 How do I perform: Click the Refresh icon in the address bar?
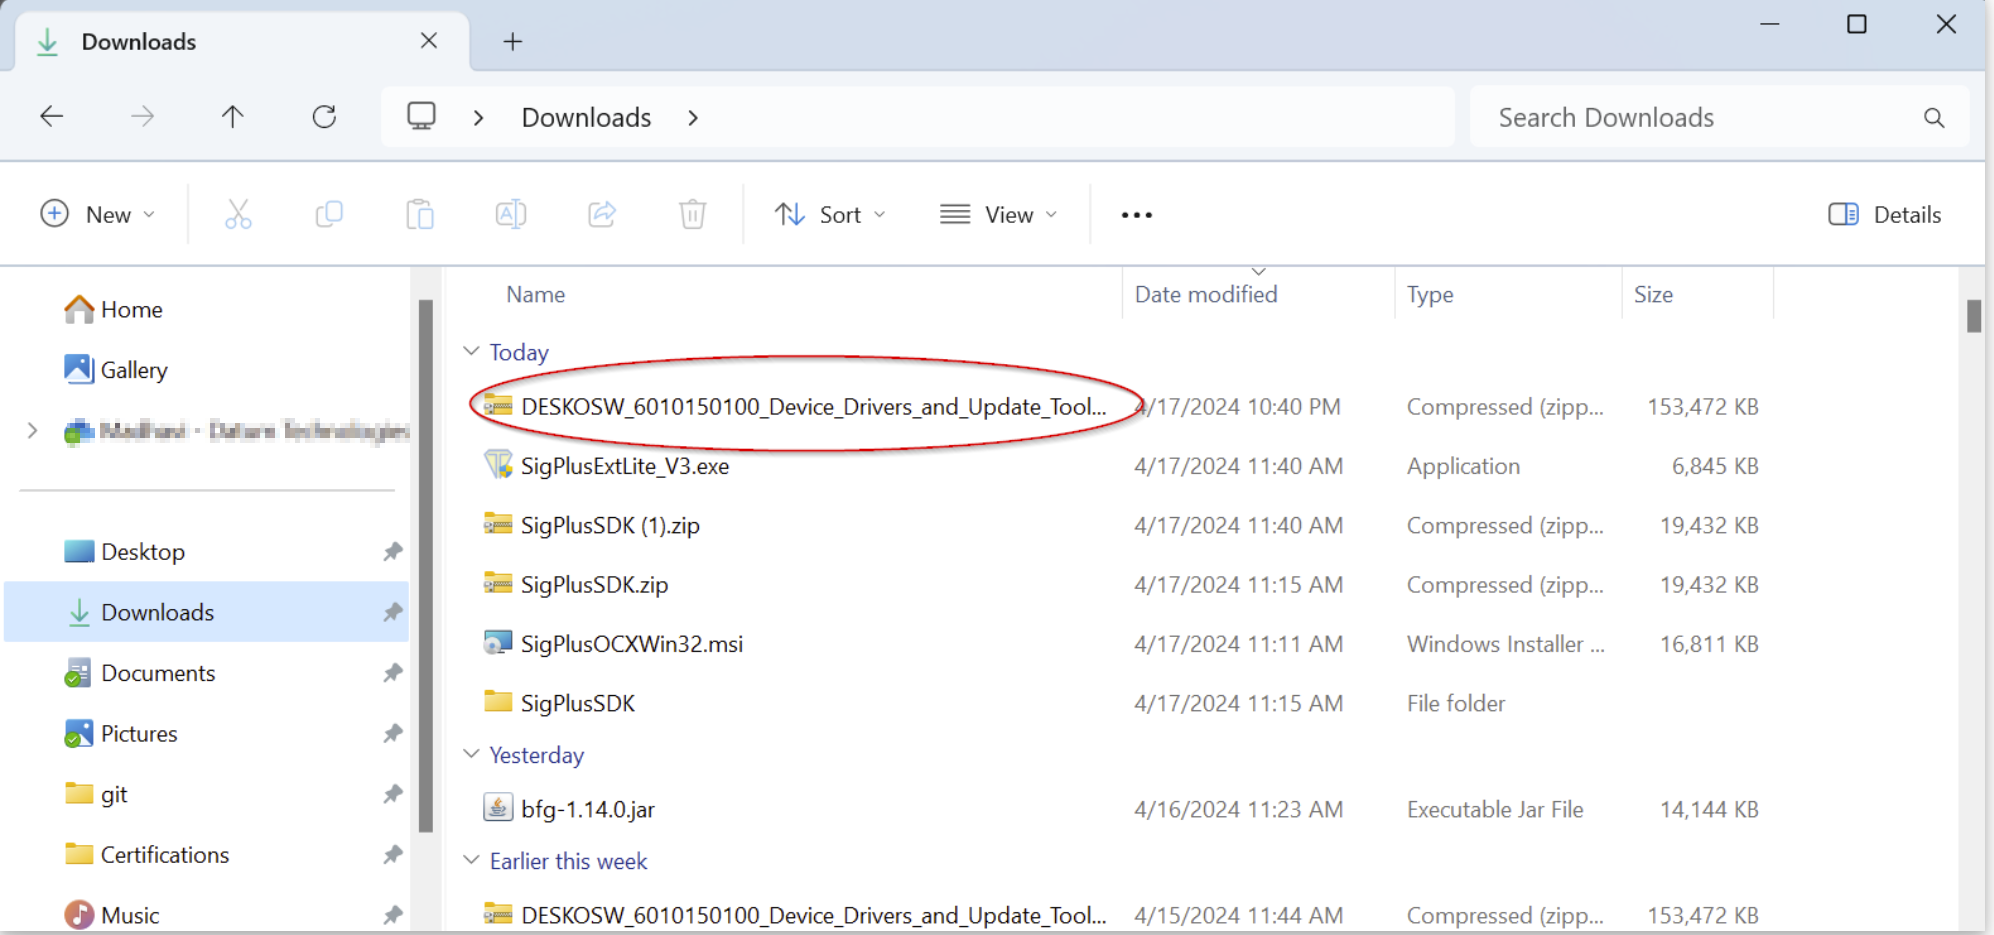tap(324, 116)
